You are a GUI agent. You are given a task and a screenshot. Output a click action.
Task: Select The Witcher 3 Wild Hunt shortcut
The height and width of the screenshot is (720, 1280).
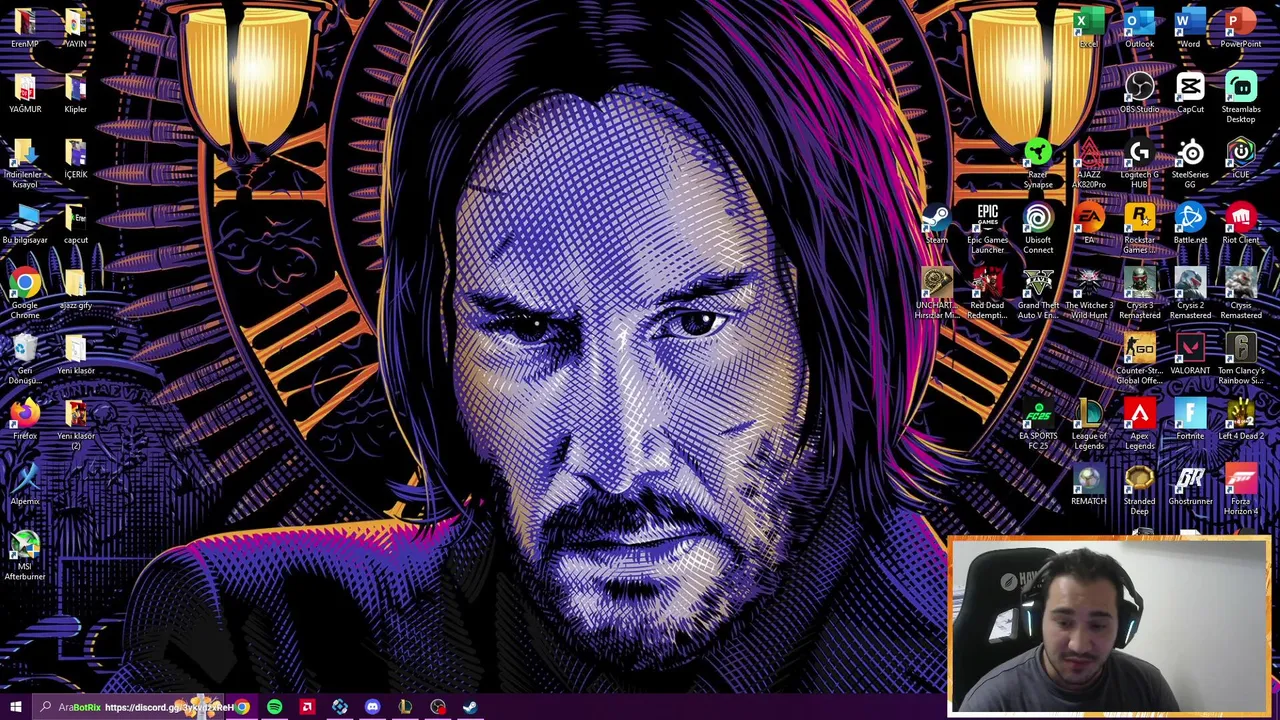[x=1089, y=294]
